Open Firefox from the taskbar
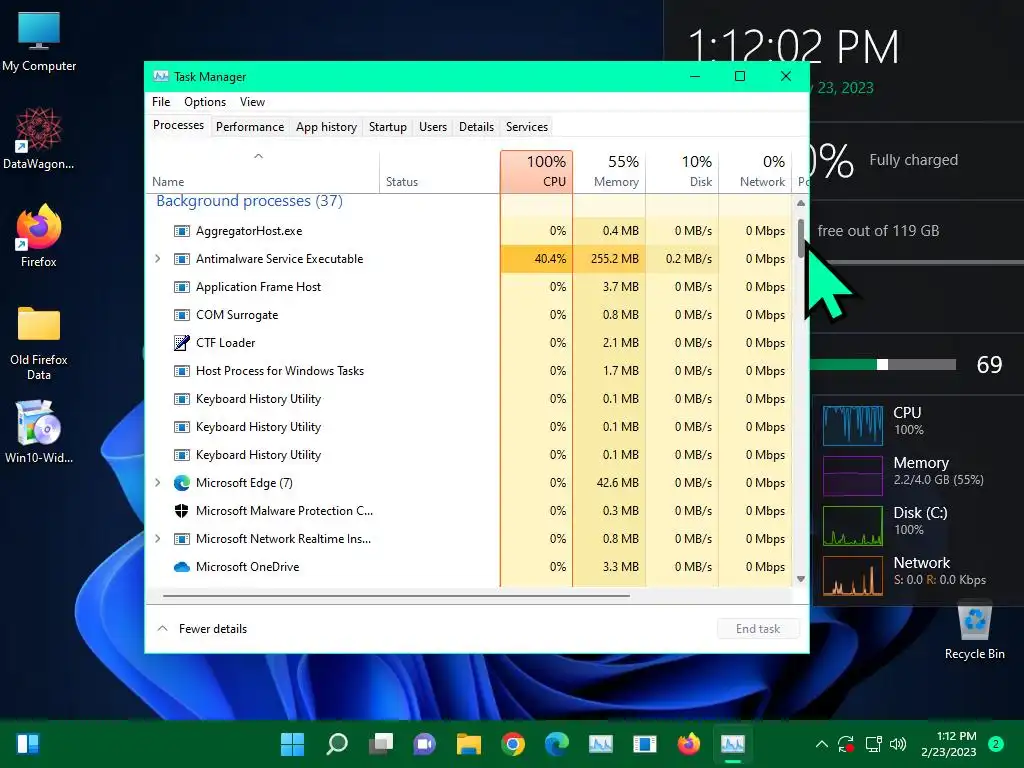The height and width of the screenshot is (768, 1024). pos(689,744)
